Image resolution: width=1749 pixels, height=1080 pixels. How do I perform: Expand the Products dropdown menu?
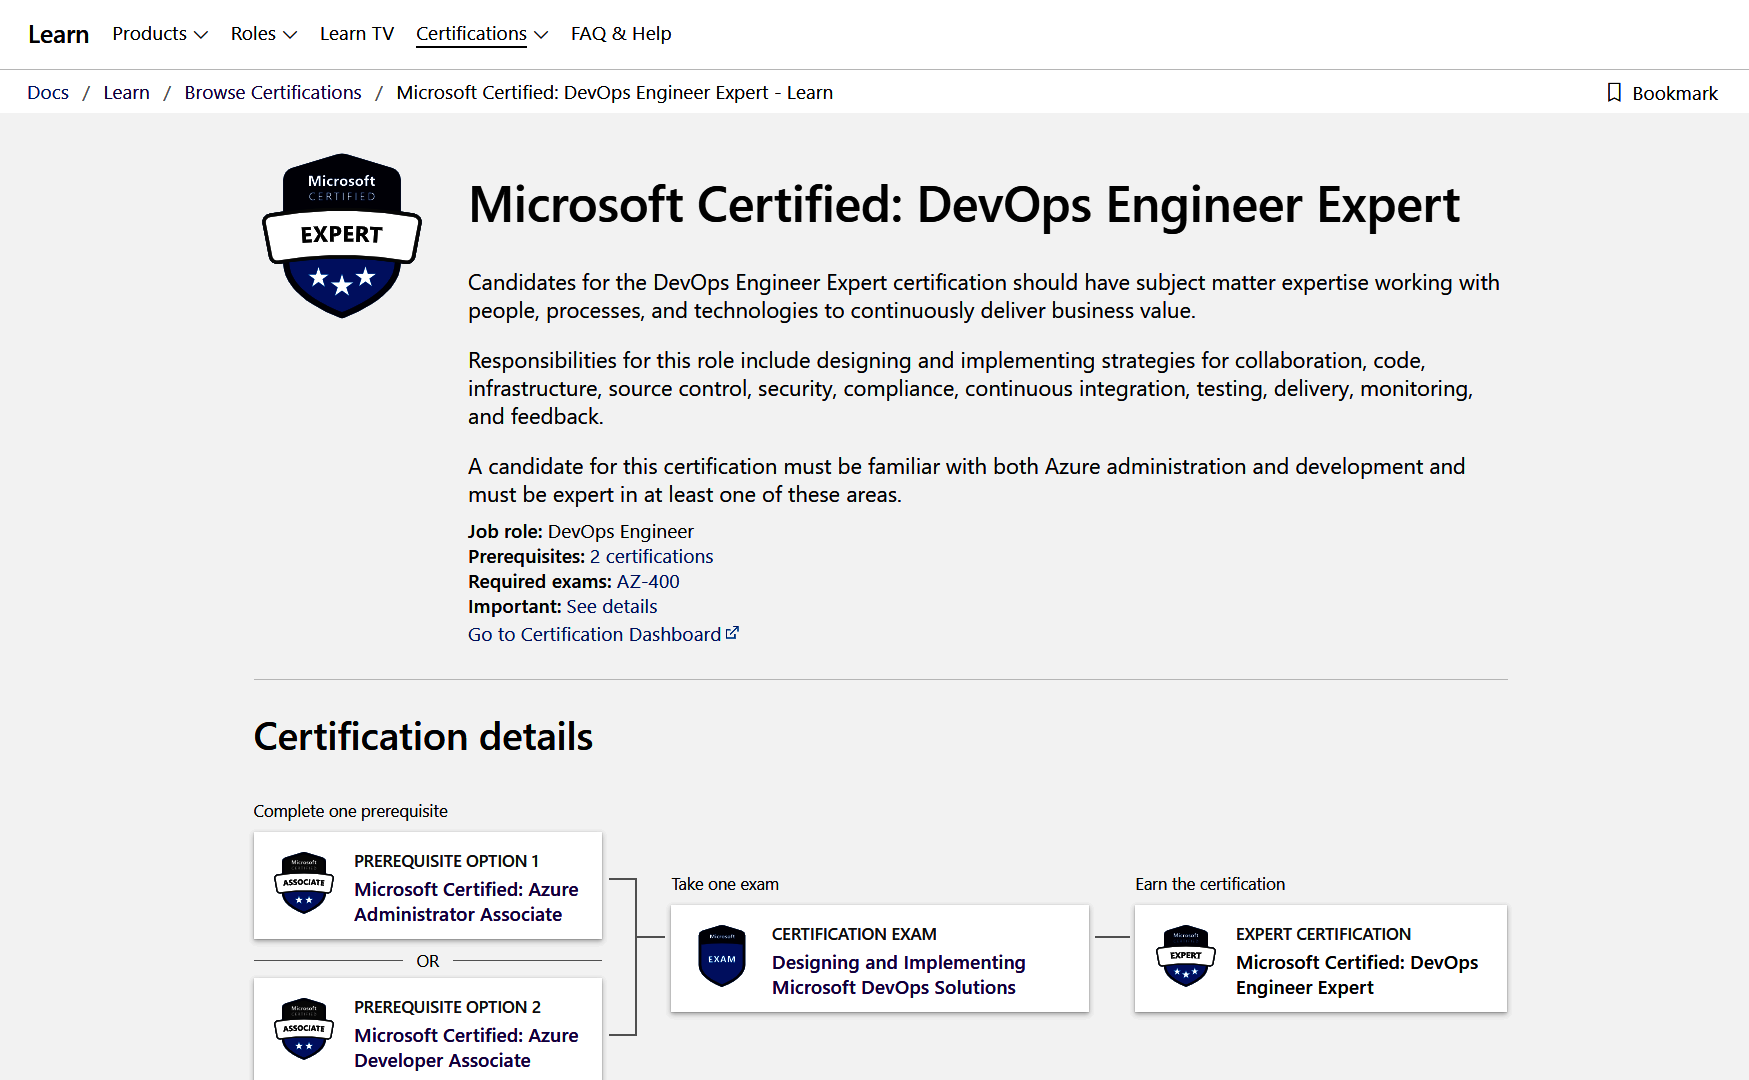(x=160, y=34)
